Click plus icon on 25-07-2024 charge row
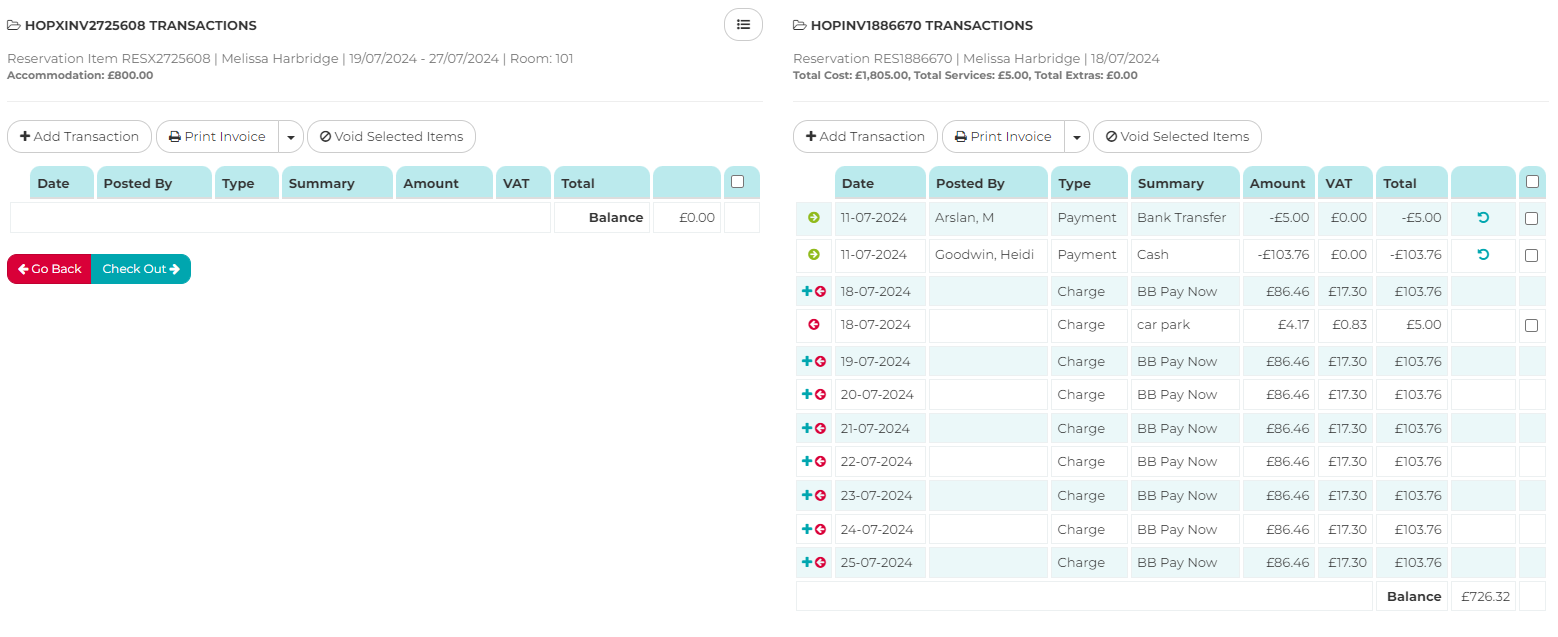The image size is (1558, 637). (807, 562)
